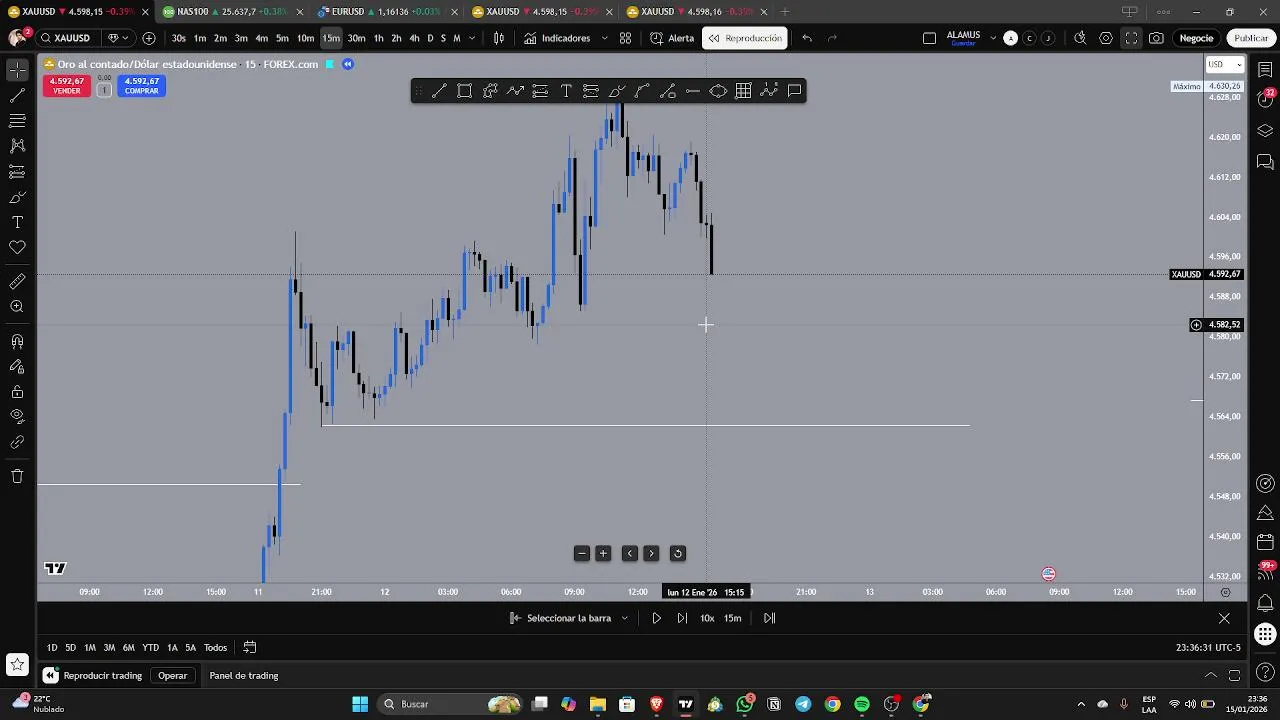This screenshot has height=720, width=1280.
Task: Change the 10x replay speed
Action: click(707, 618)
